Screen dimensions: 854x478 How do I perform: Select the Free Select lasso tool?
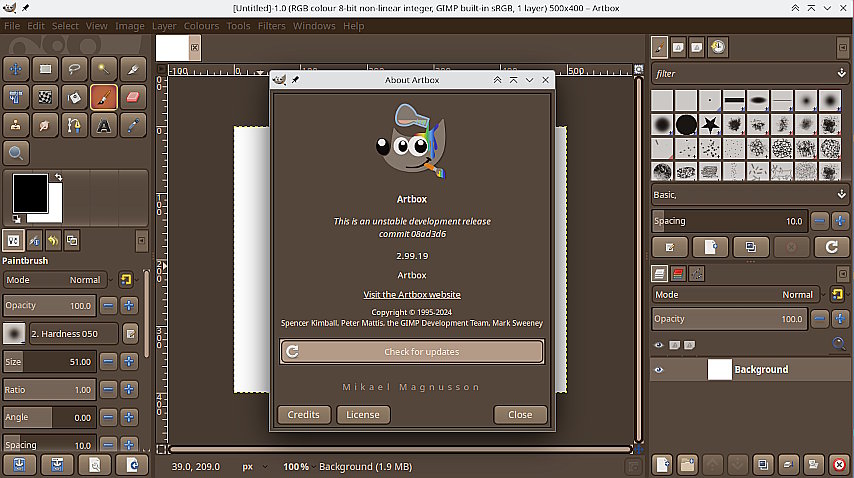[74, 69]
